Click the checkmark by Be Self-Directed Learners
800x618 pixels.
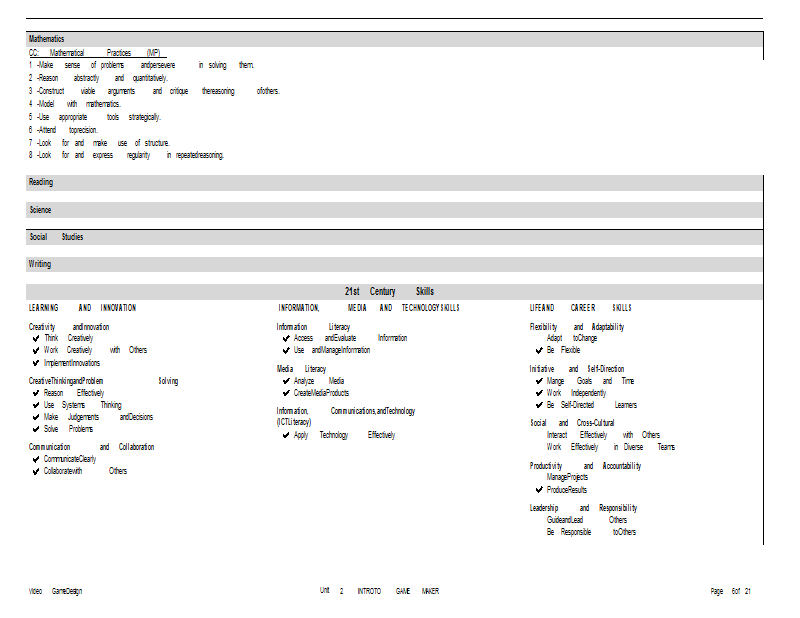click(x=539, y=405)
